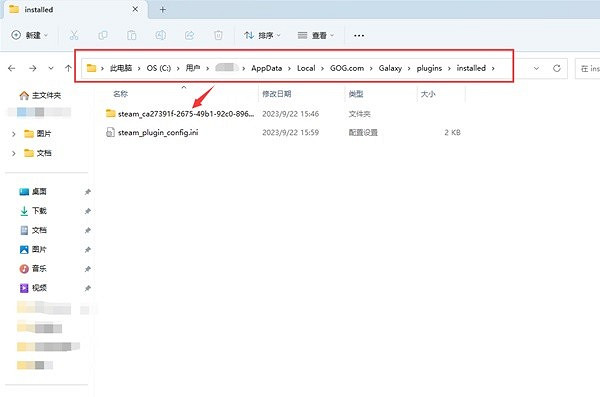
Task: Click the Paste clipboard icon
Action: pos(132,35)
